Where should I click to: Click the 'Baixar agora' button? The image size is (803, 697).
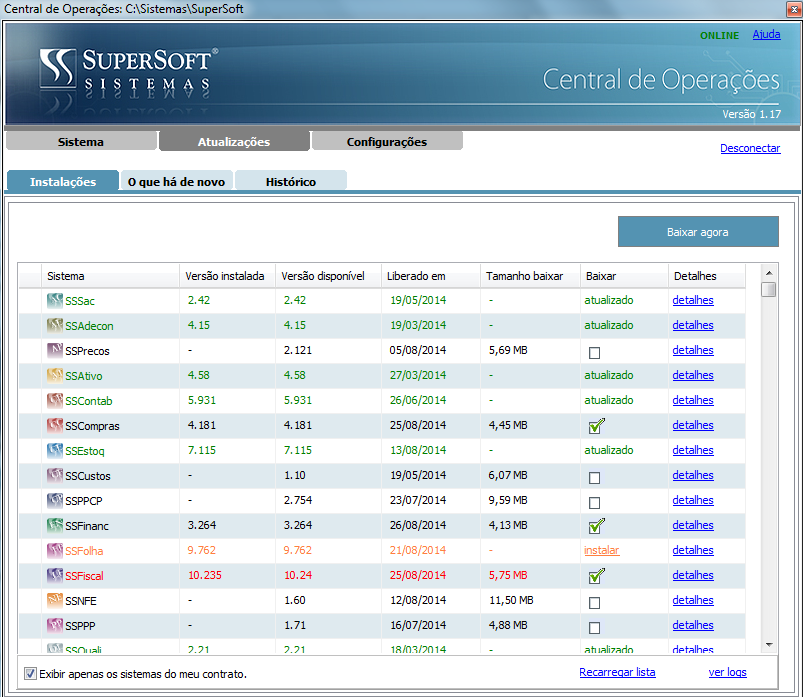click(x=698, y=231)
